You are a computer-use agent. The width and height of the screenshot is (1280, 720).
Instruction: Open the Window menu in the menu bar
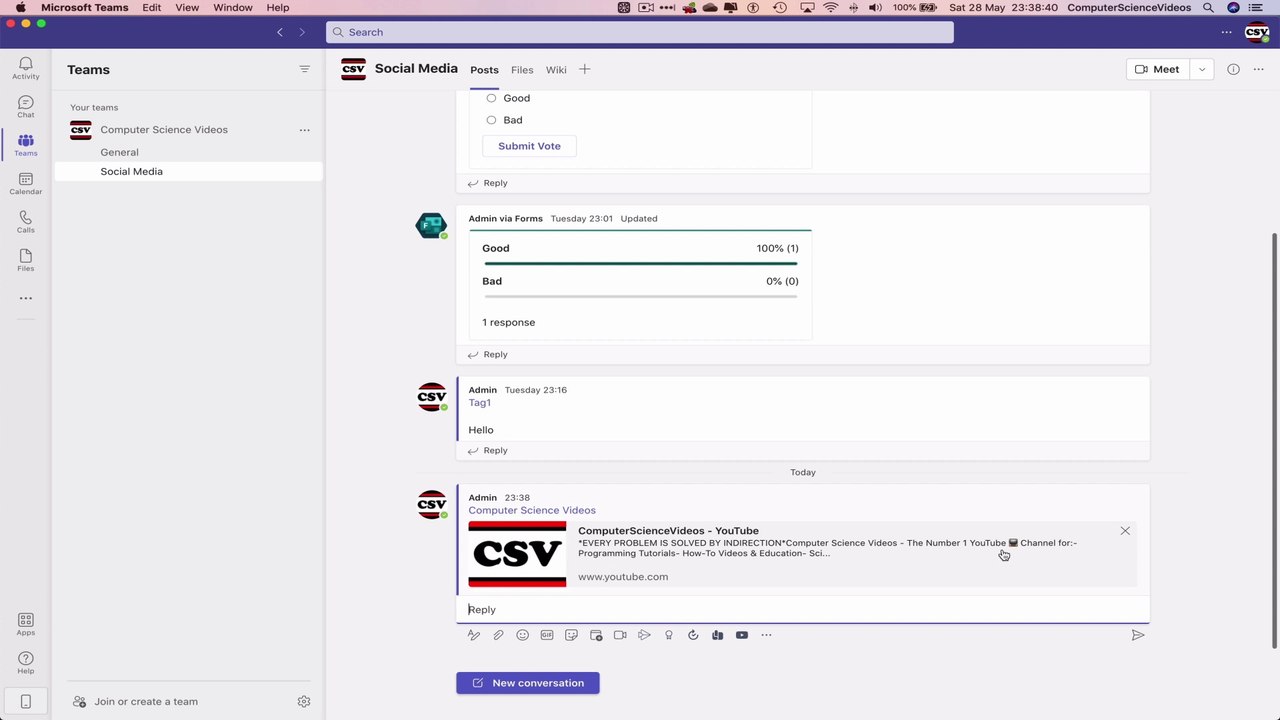click(233, 8)
